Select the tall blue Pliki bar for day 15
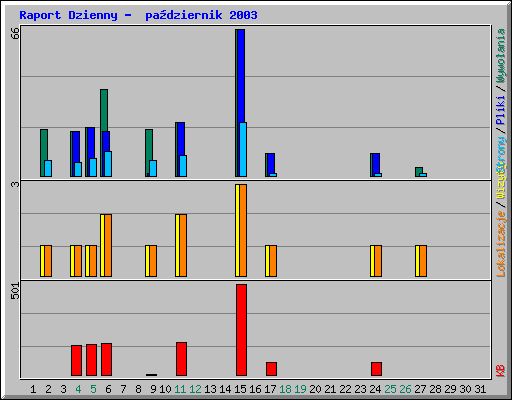 [x=241, y=76]
